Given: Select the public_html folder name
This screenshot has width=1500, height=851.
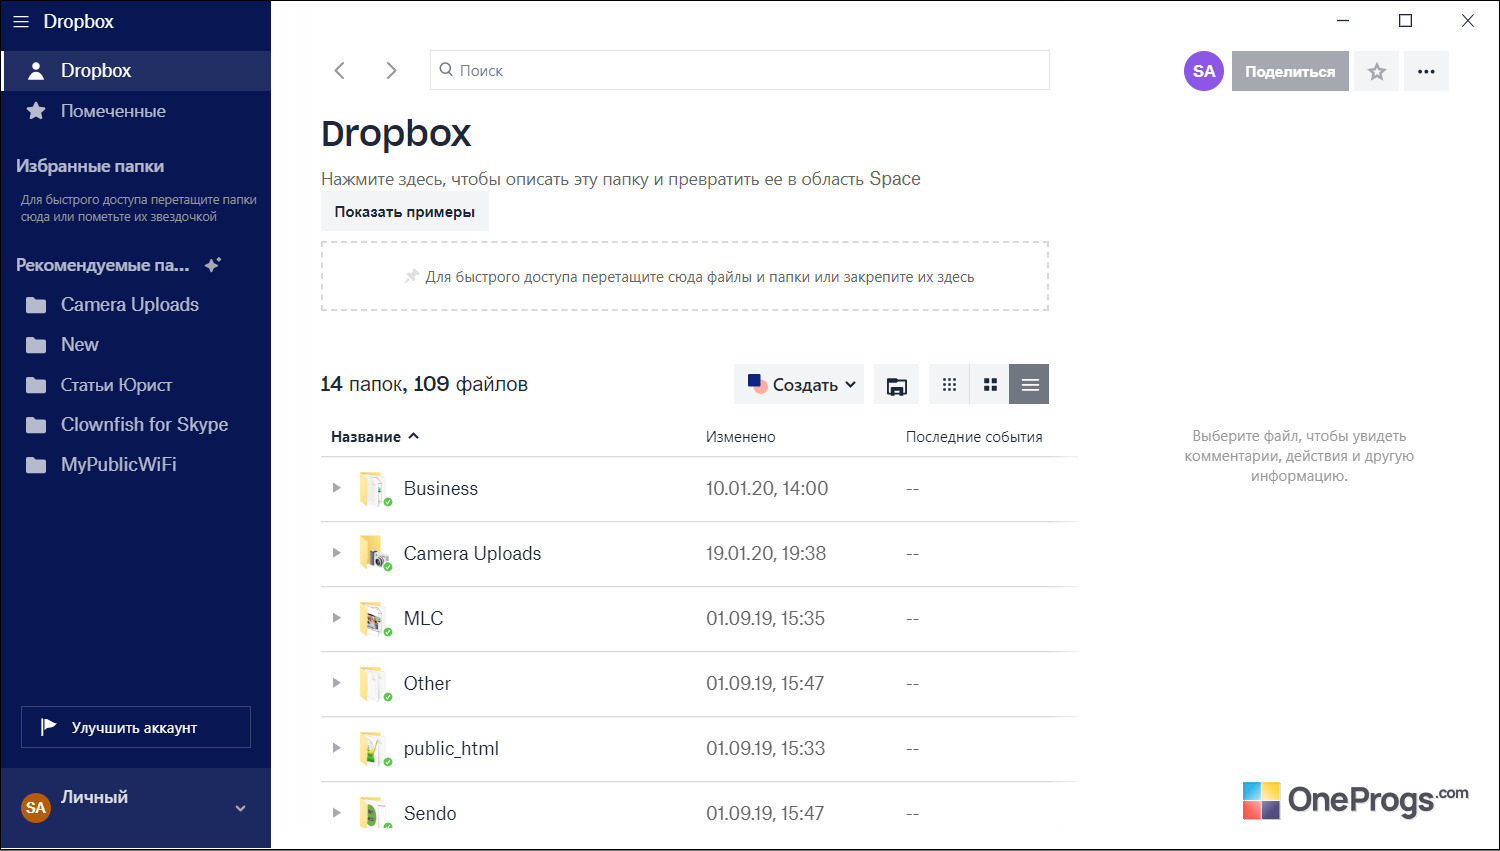Looking at the screenshot, I should point(451,749).
